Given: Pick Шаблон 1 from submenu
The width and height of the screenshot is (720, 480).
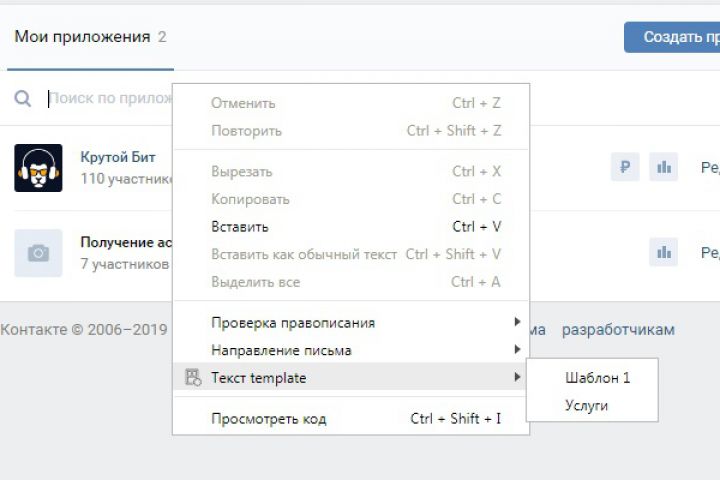Looking at the screenshot, I should [x=597, y=378].
